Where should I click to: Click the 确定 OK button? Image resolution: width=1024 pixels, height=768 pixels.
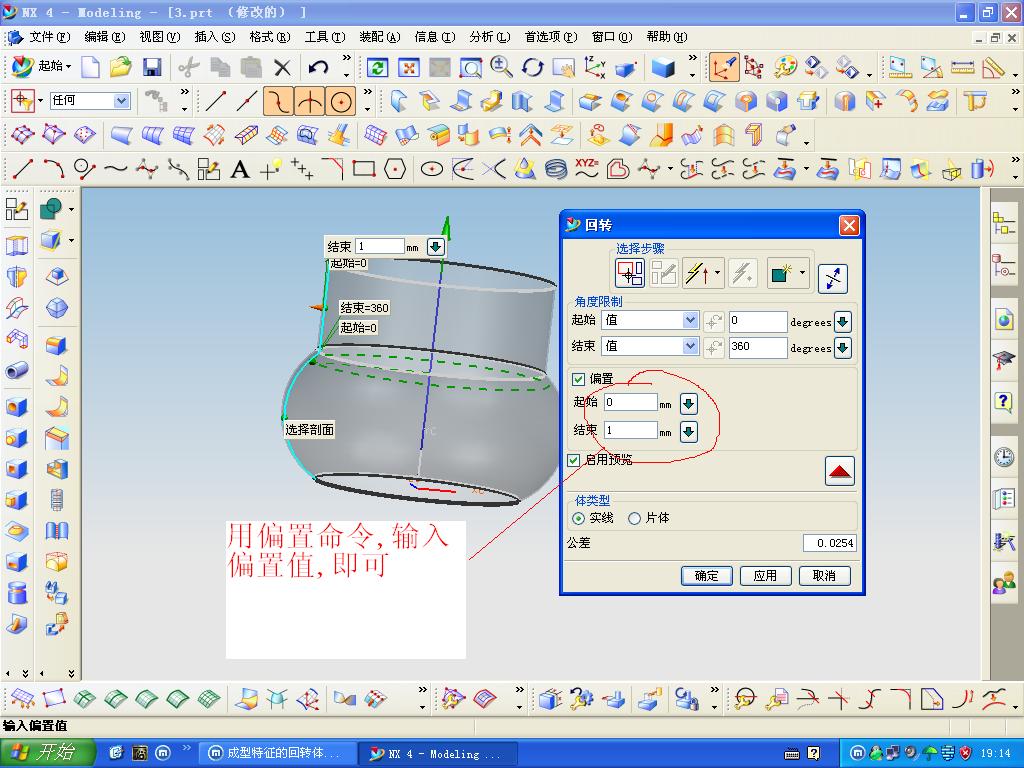coord(706,575)
